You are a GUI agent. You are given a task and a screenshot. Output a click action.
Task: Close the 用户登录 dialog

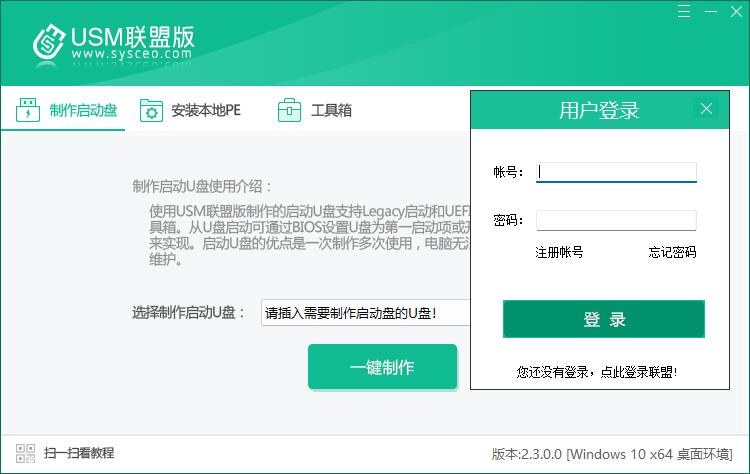tap(706, 109)
